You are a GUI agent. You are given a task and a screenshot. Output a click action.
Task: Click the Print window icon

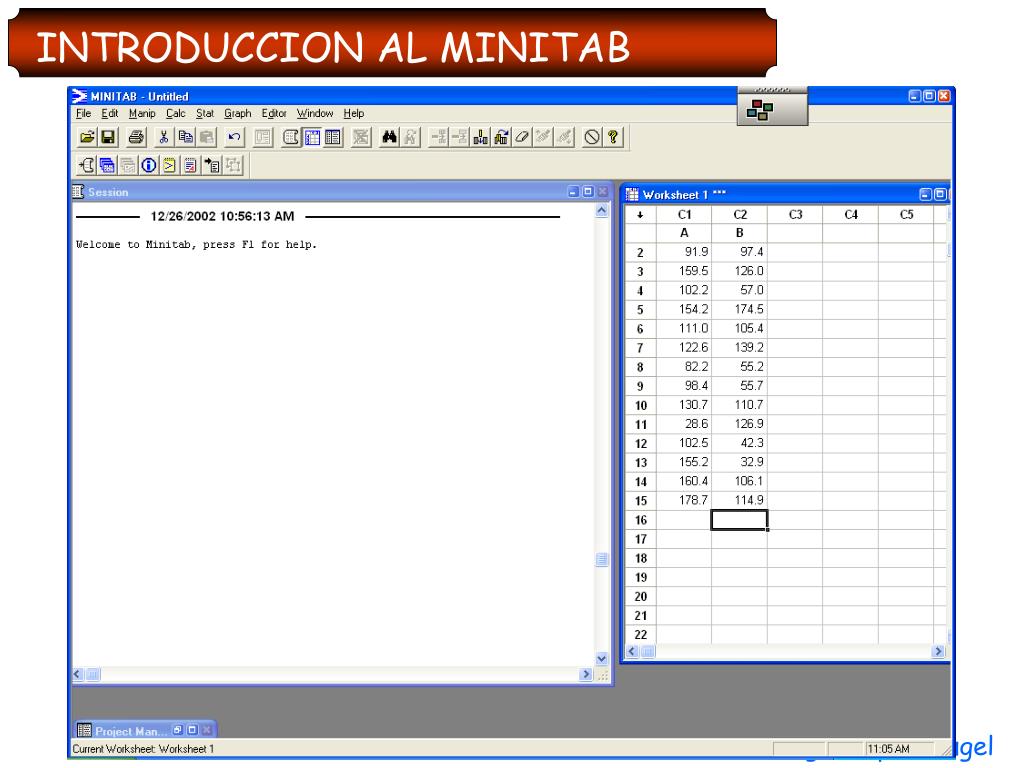pyautogui.click(x=136, y=137)
